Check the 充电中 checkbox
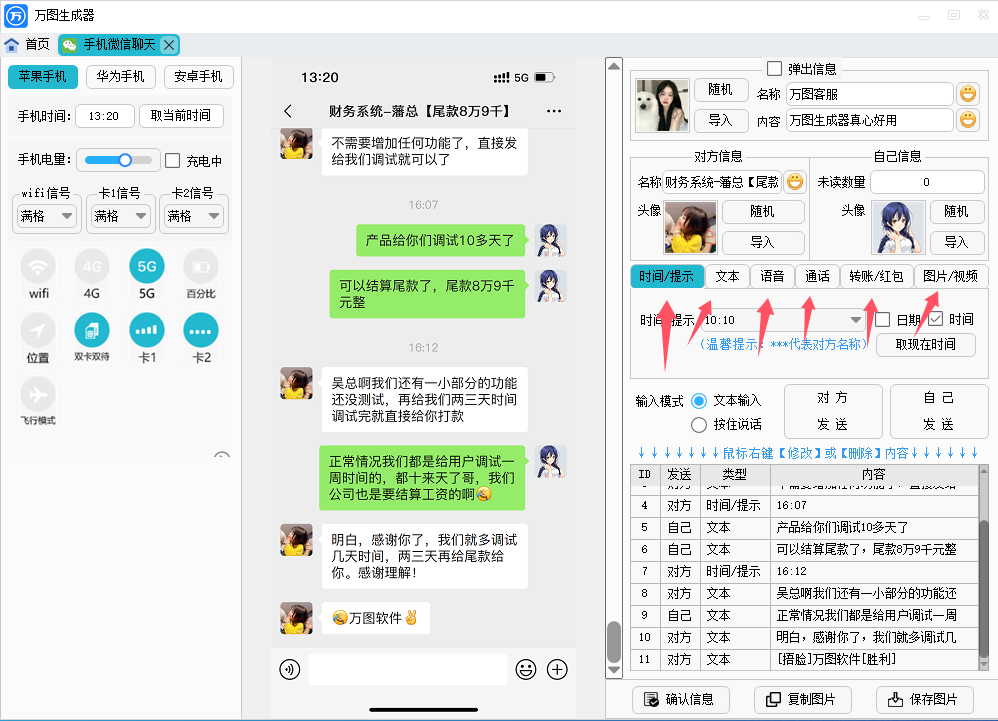 [x=172, y=160]
